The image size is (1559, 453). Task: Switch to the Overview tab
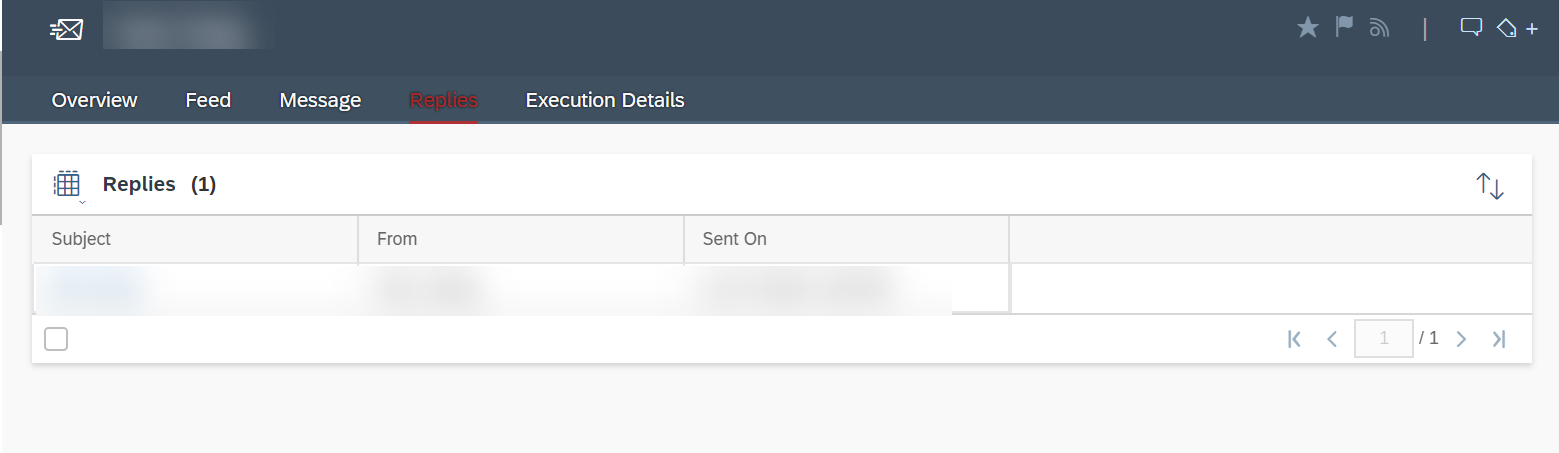click(94, 100)
